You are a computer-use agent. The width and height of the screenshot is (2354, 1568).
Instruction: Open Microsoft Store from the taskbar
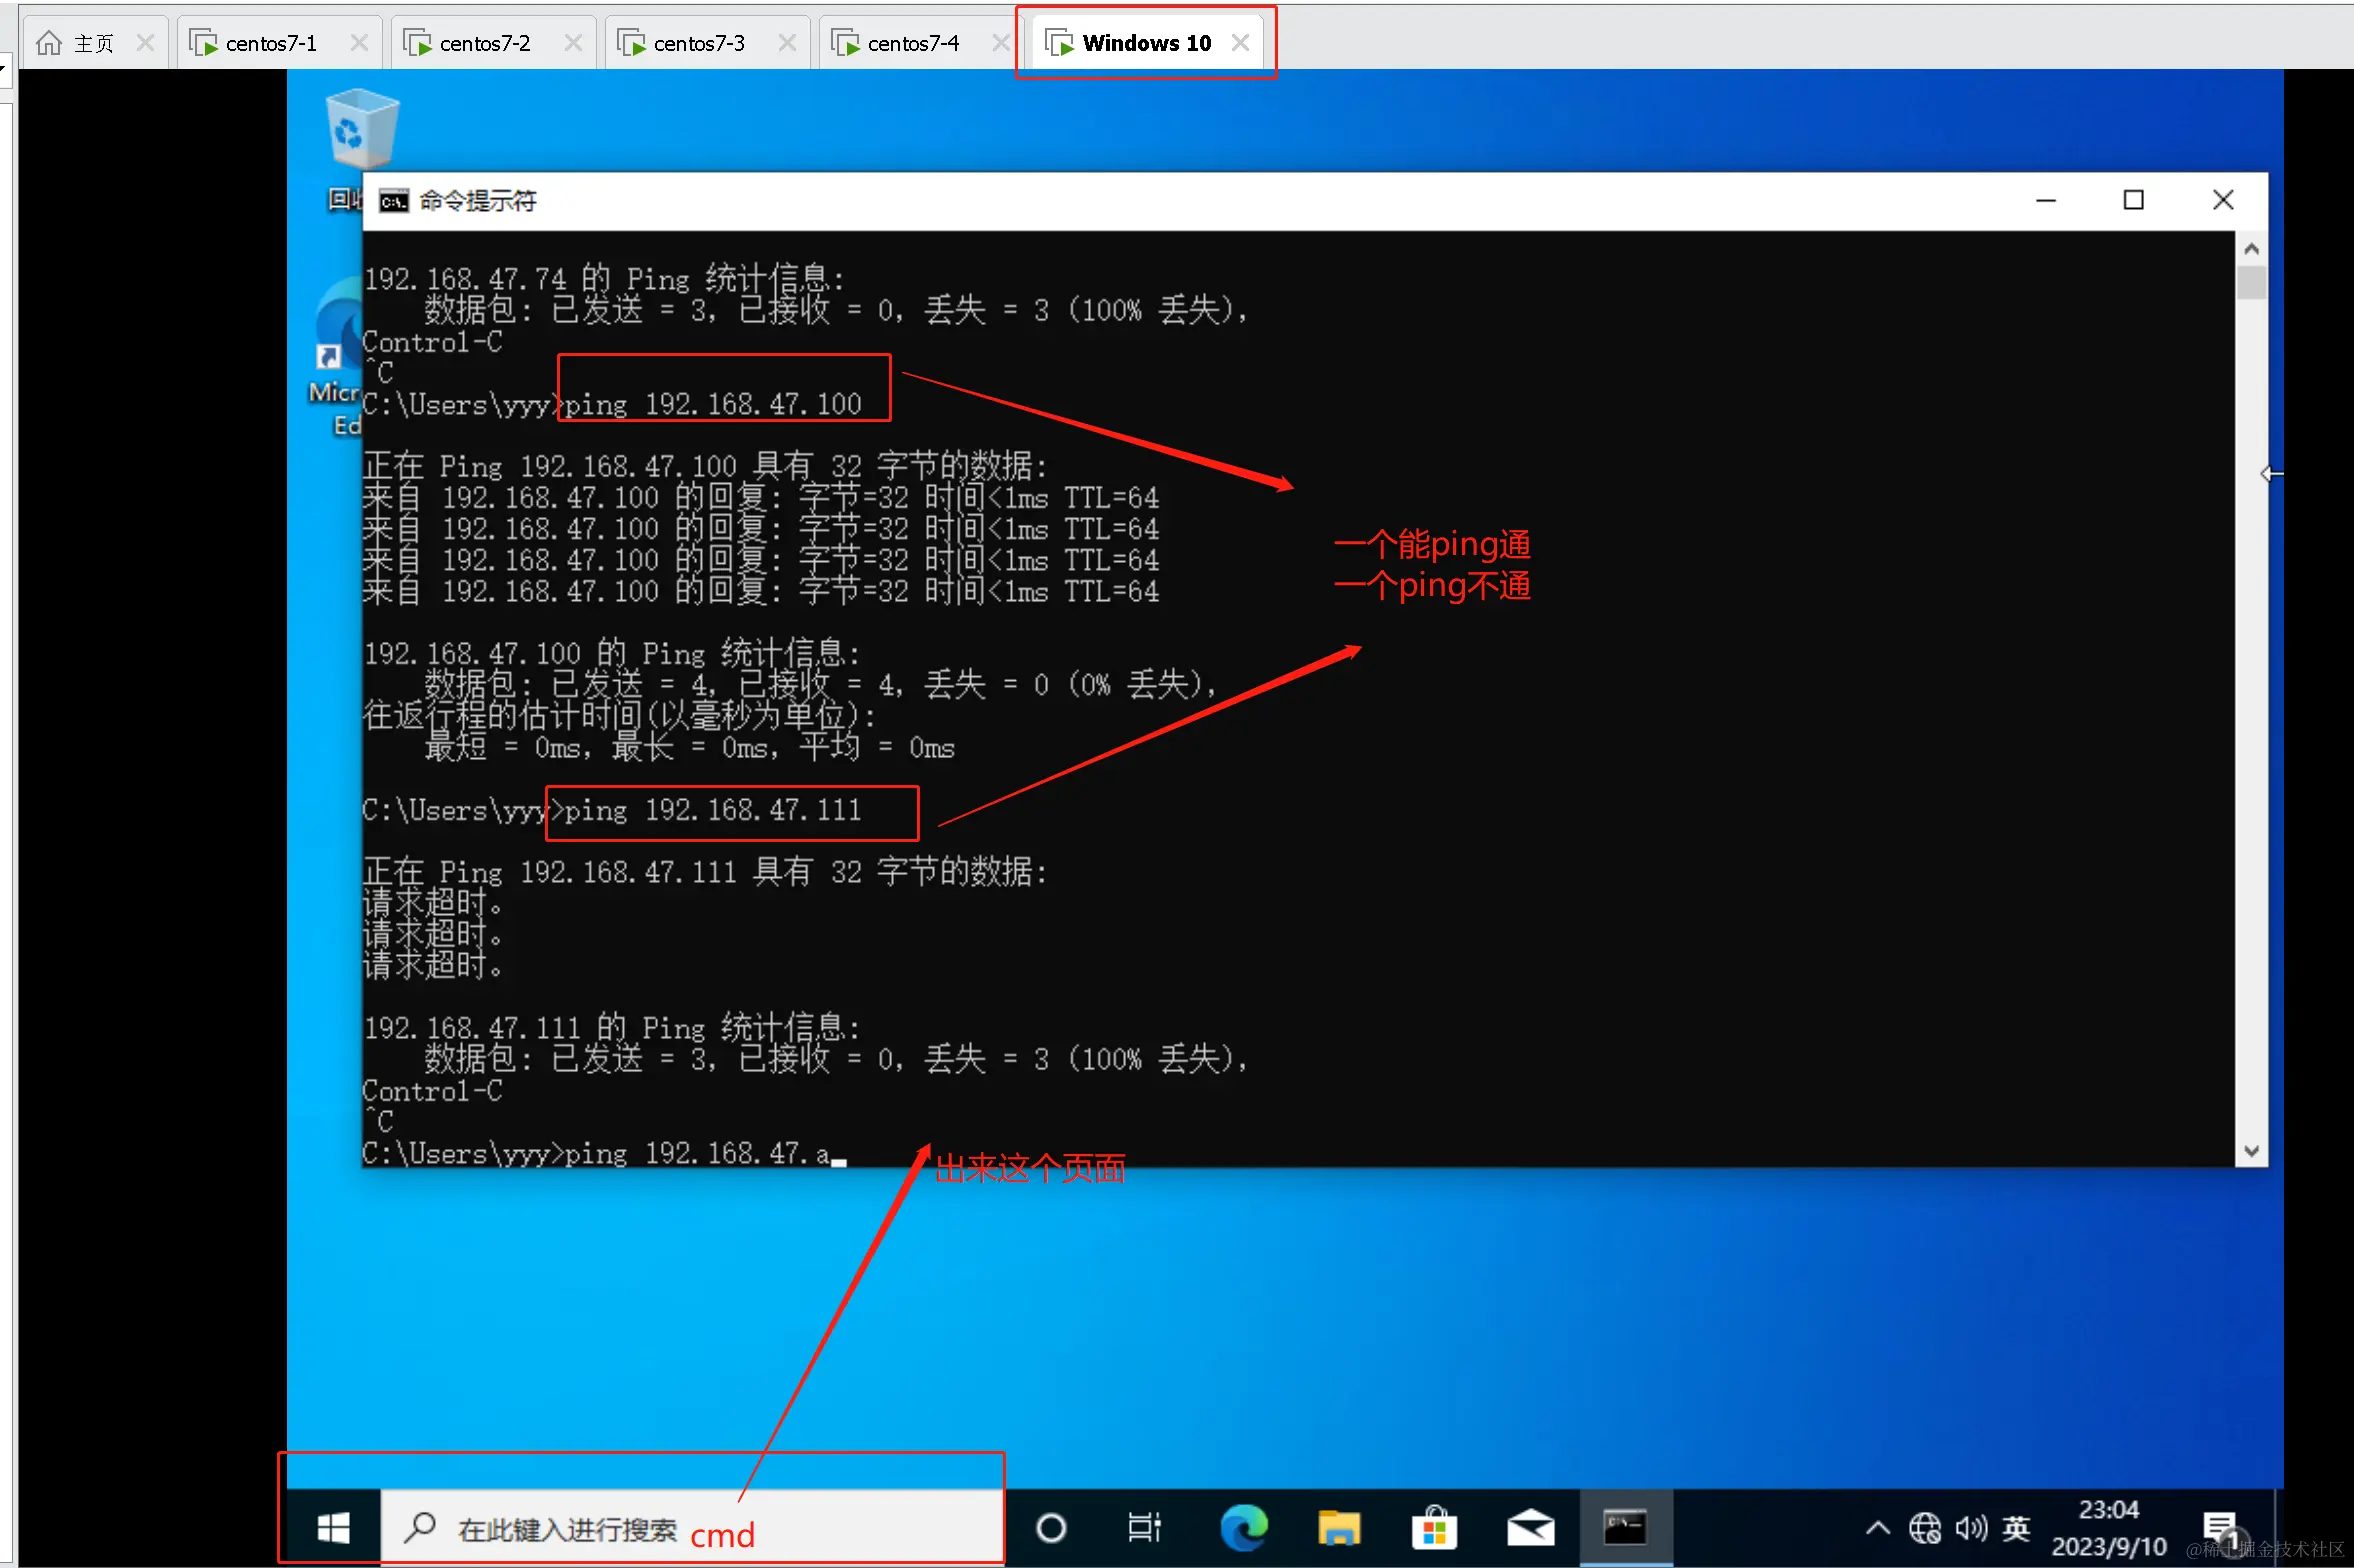click(1434, 1528)
